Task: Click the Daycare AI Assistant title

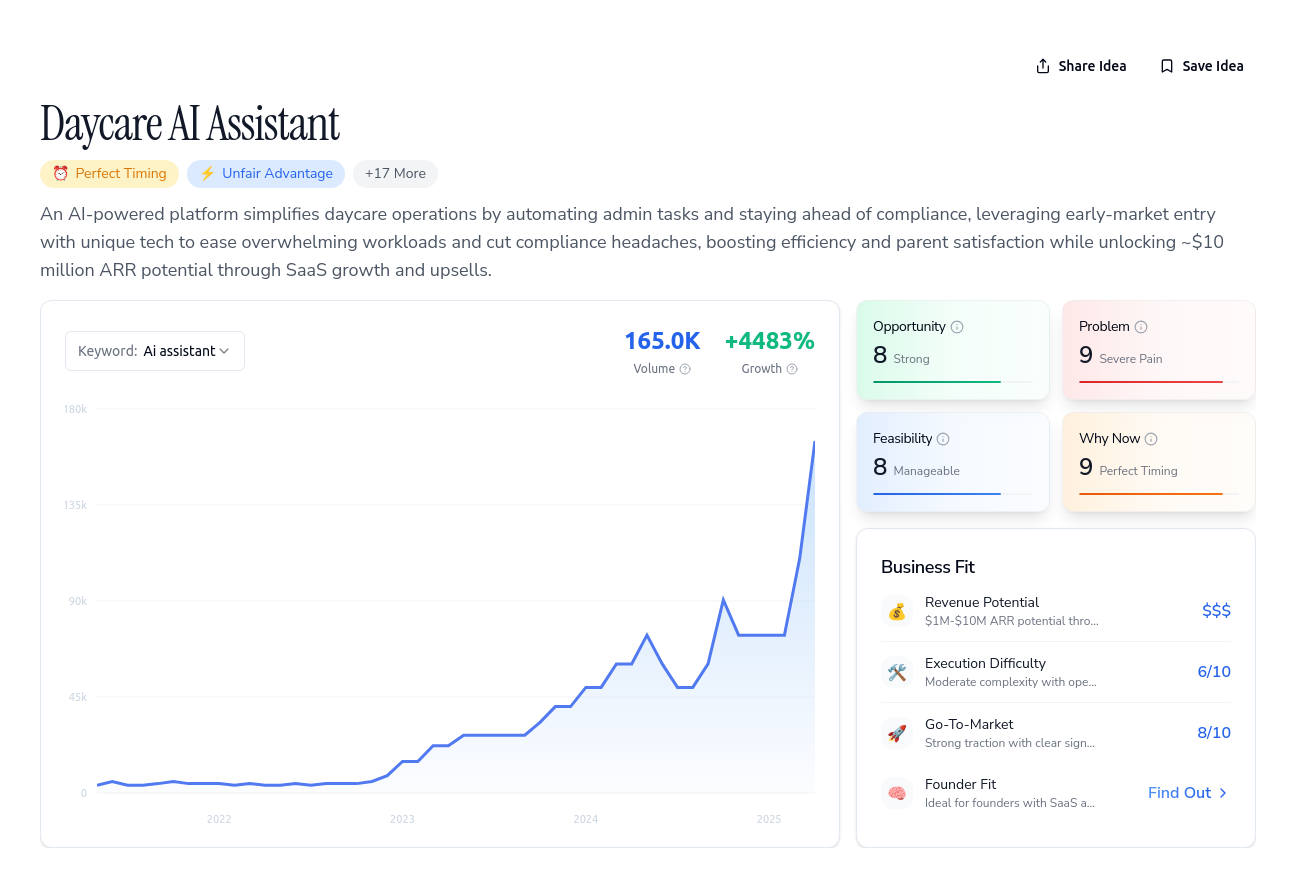Action: click(190, 124)
